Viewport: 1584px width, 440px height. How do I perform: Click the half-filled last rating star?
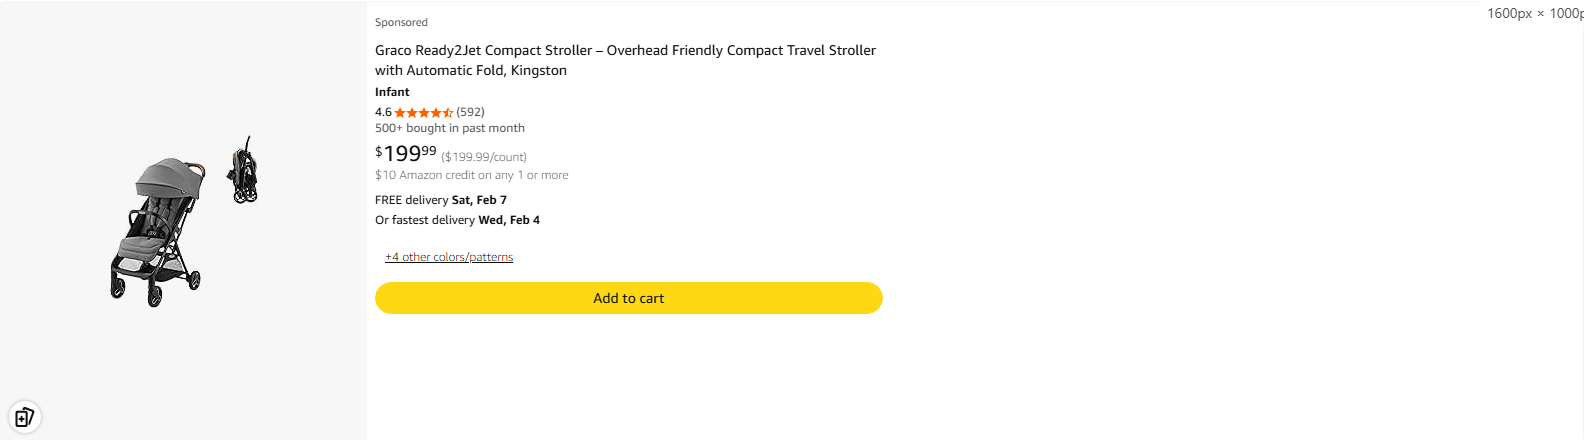click(x=448, y=113)
